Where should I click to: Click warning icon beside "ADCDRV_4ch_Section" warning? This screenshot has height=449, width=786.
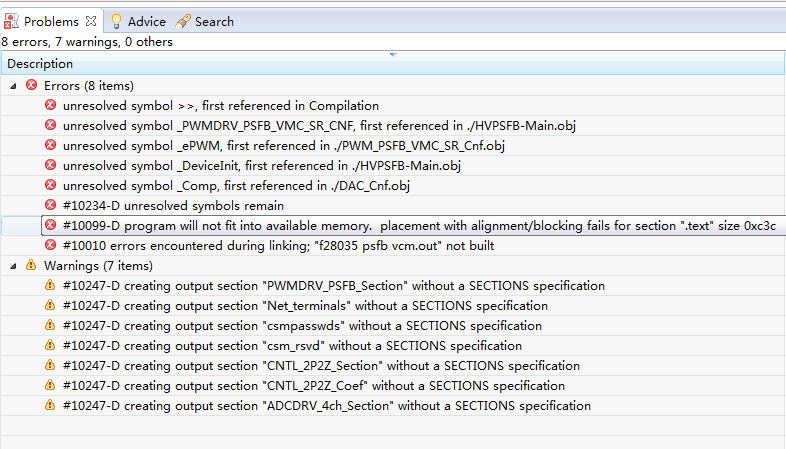51,406
